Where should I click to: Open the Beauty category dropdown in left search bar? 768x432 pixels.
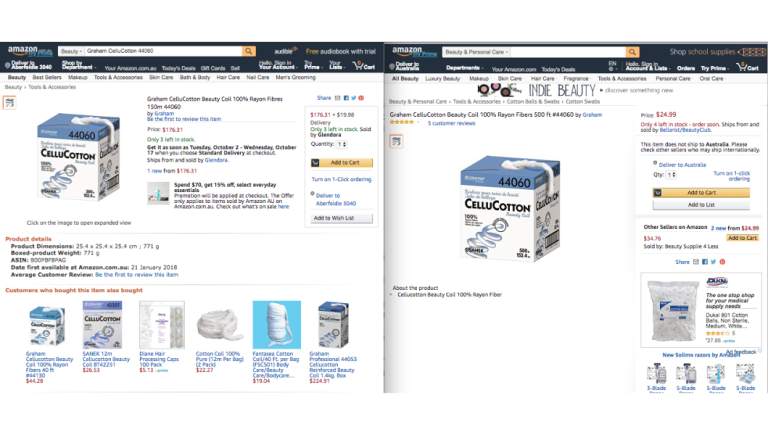point(71,51)
